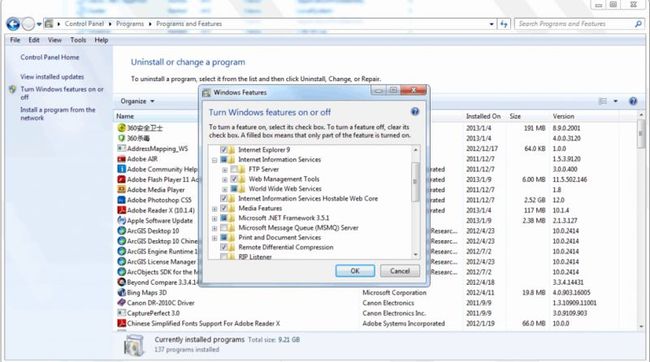Open the address bar history dropdown

[492, 24]
